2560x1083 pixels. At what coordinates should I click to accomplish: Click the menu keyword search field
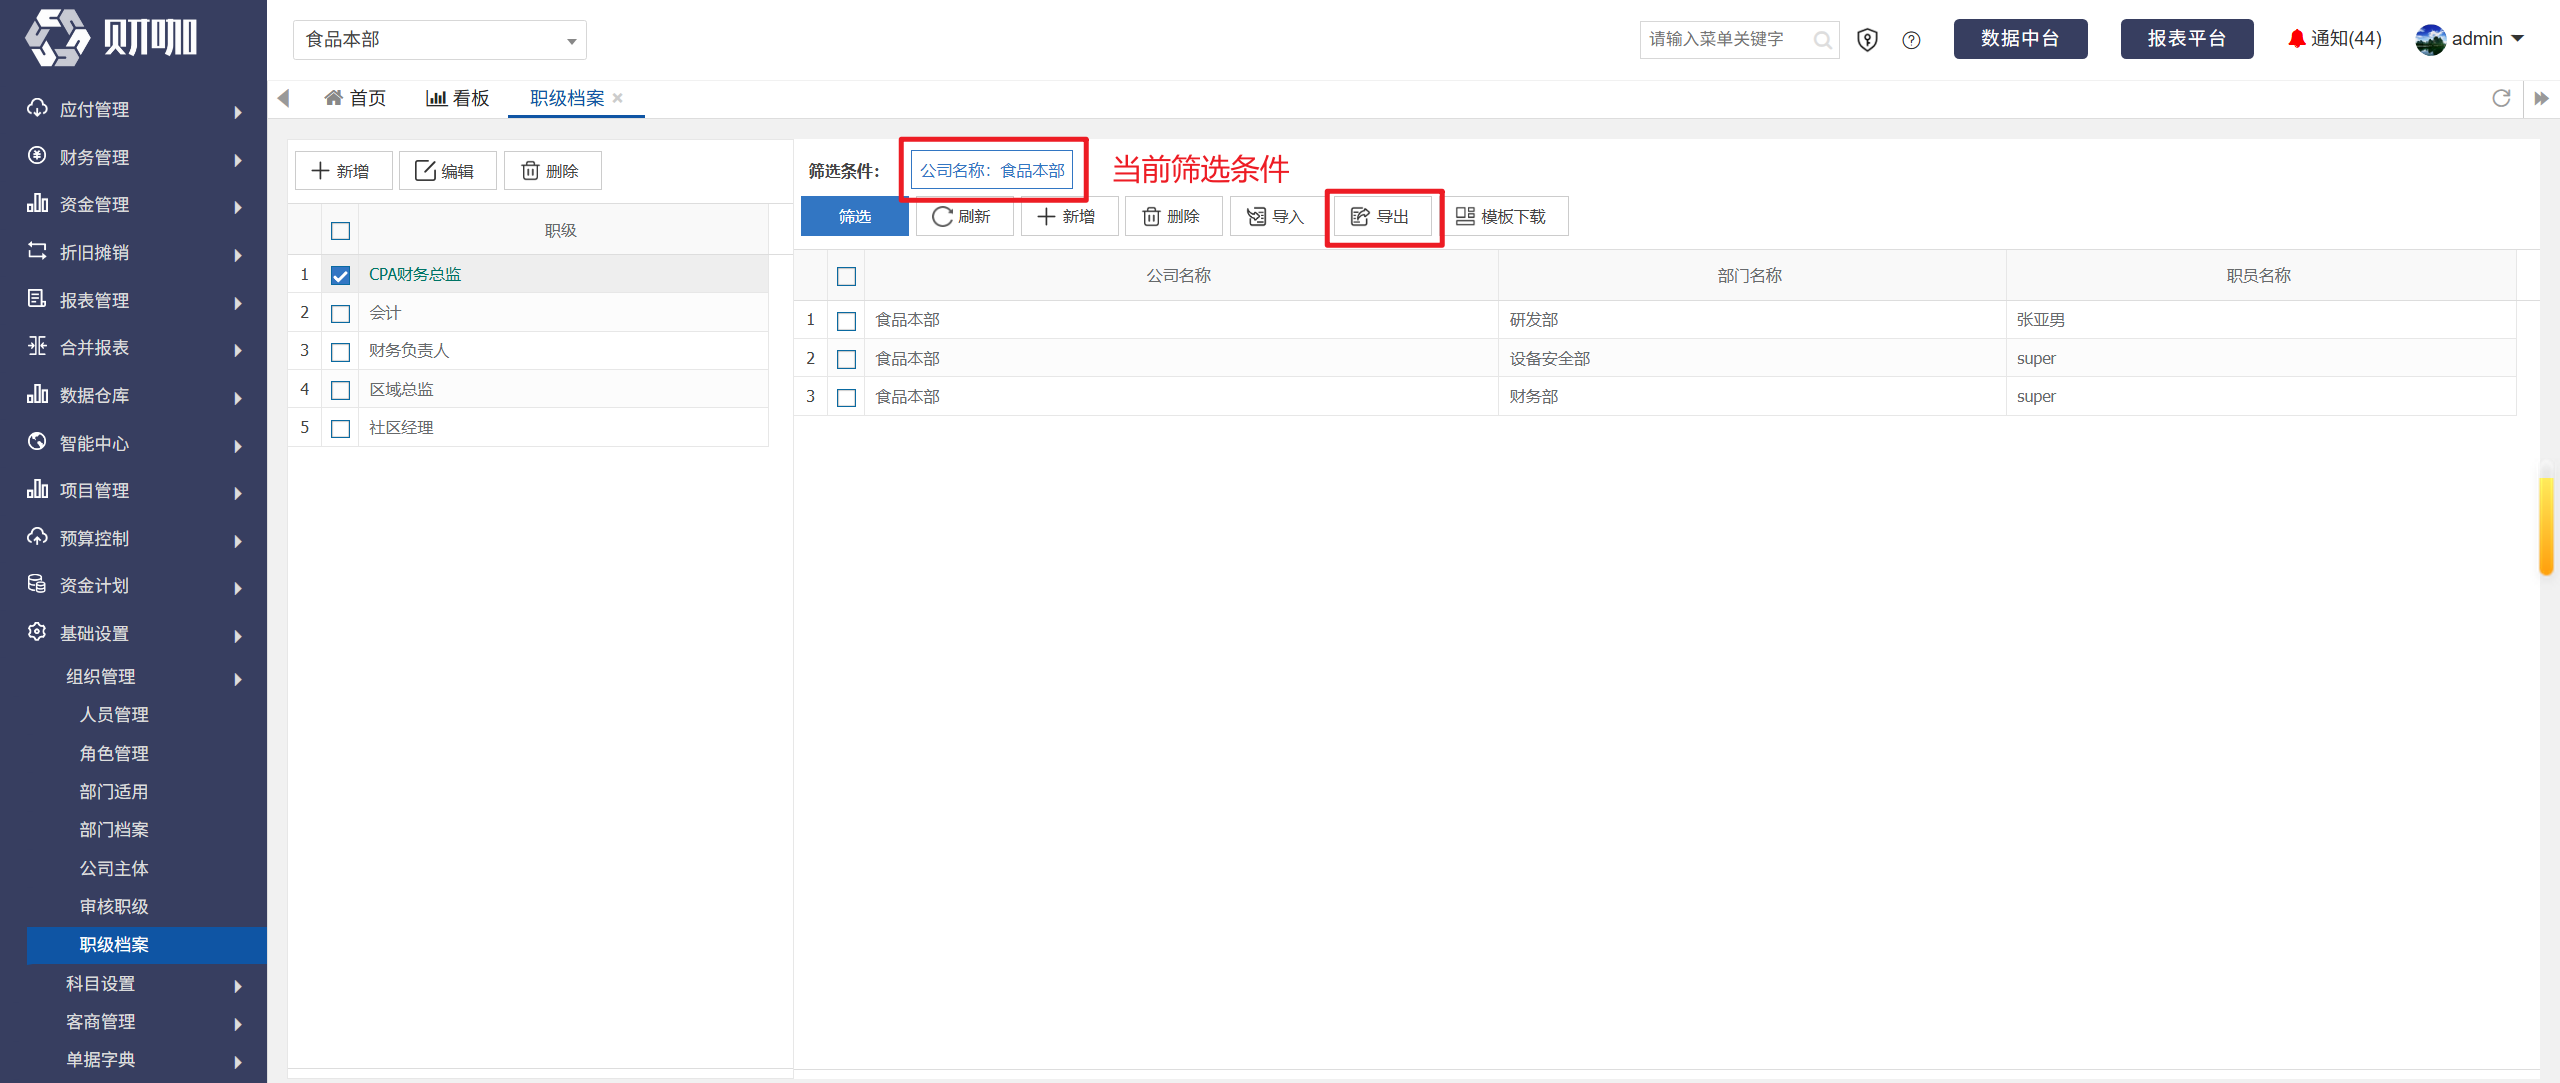click(1727, 40)
